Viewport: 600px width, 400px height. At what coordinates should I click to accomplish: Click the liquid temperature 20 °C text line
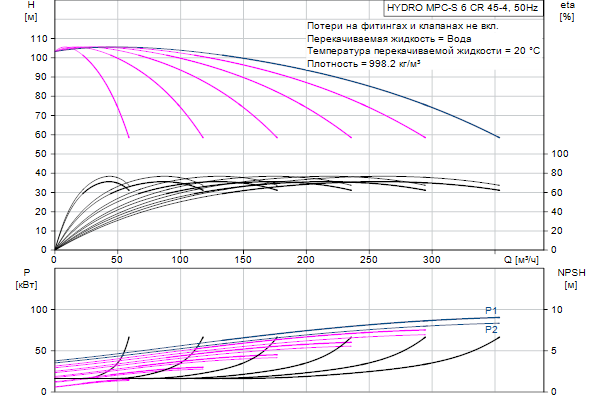[424, 50]
